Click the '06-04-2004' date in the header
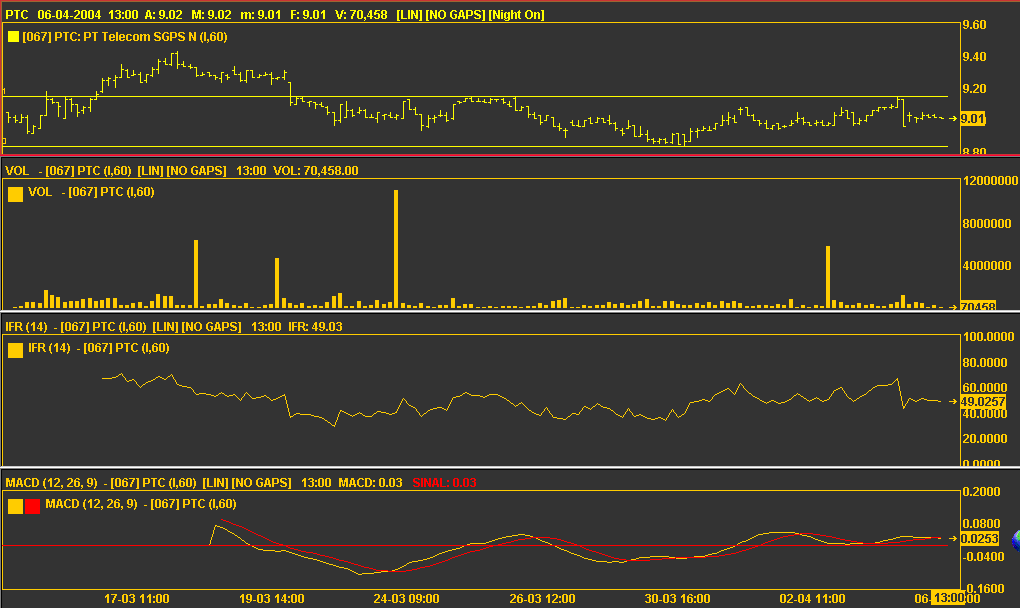 (x=69, y=14)
